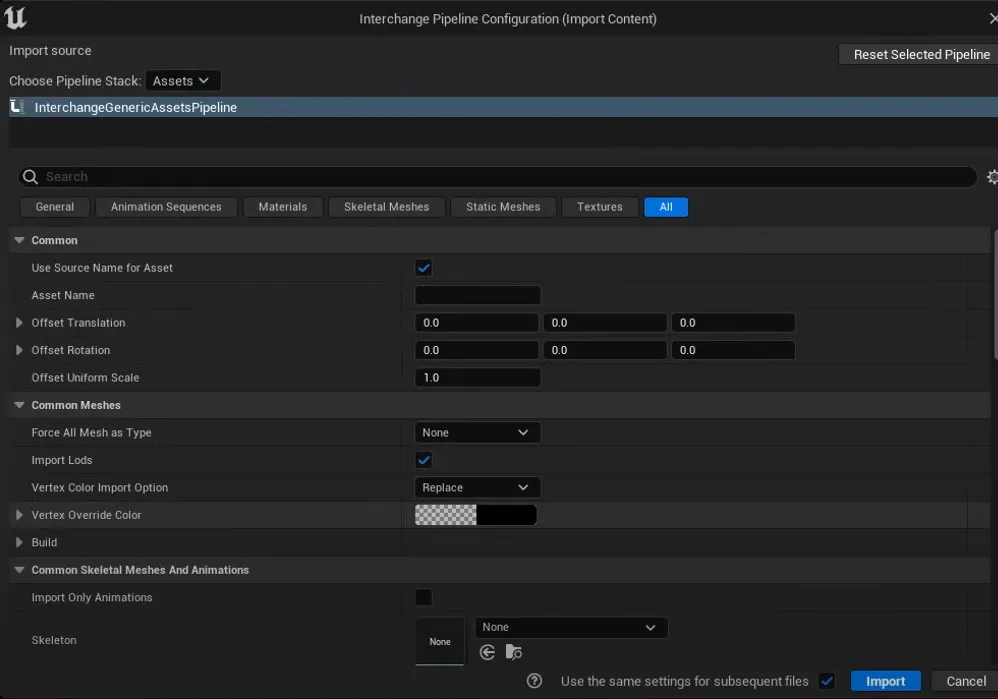This screenshot has width=998, height=699.
Task: Click the Import button
Action: point(885,681)
